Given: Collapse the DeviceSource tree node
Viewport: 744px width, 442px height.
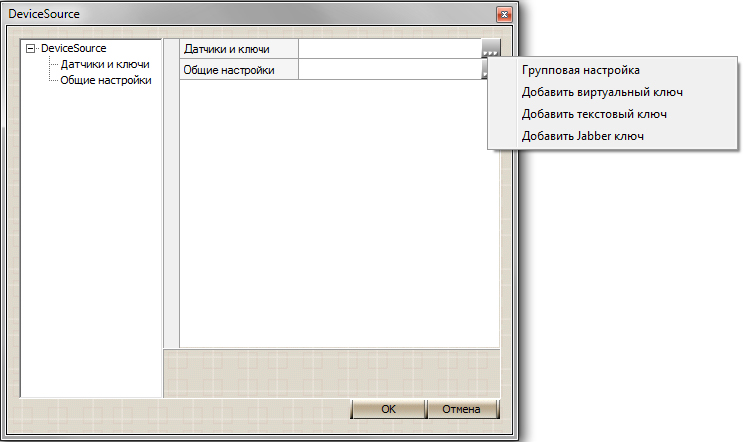Looking at the screenshot, I should click(x=30, y=48).
